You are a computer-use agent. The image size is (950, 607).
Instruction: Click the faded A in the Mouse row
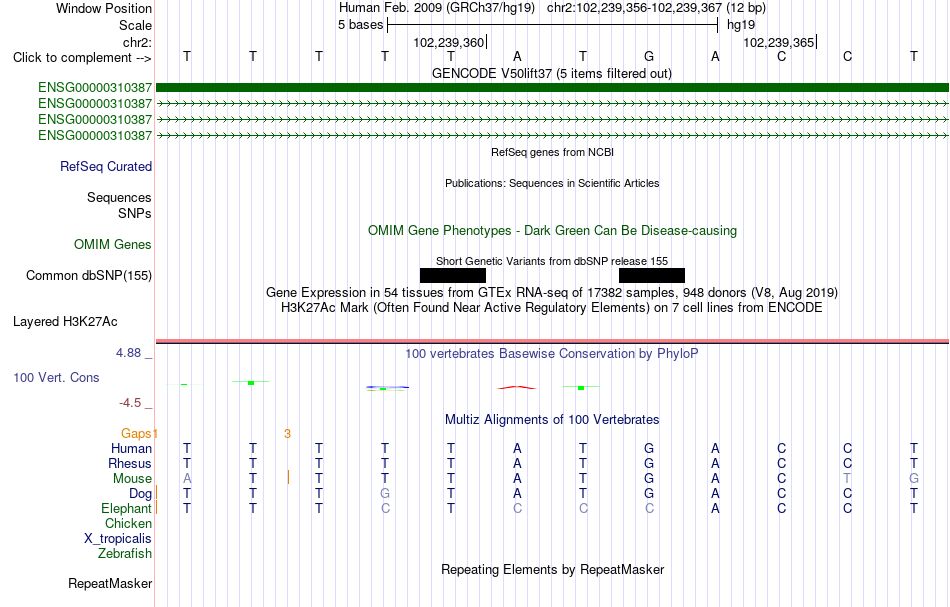pos(187,479)
